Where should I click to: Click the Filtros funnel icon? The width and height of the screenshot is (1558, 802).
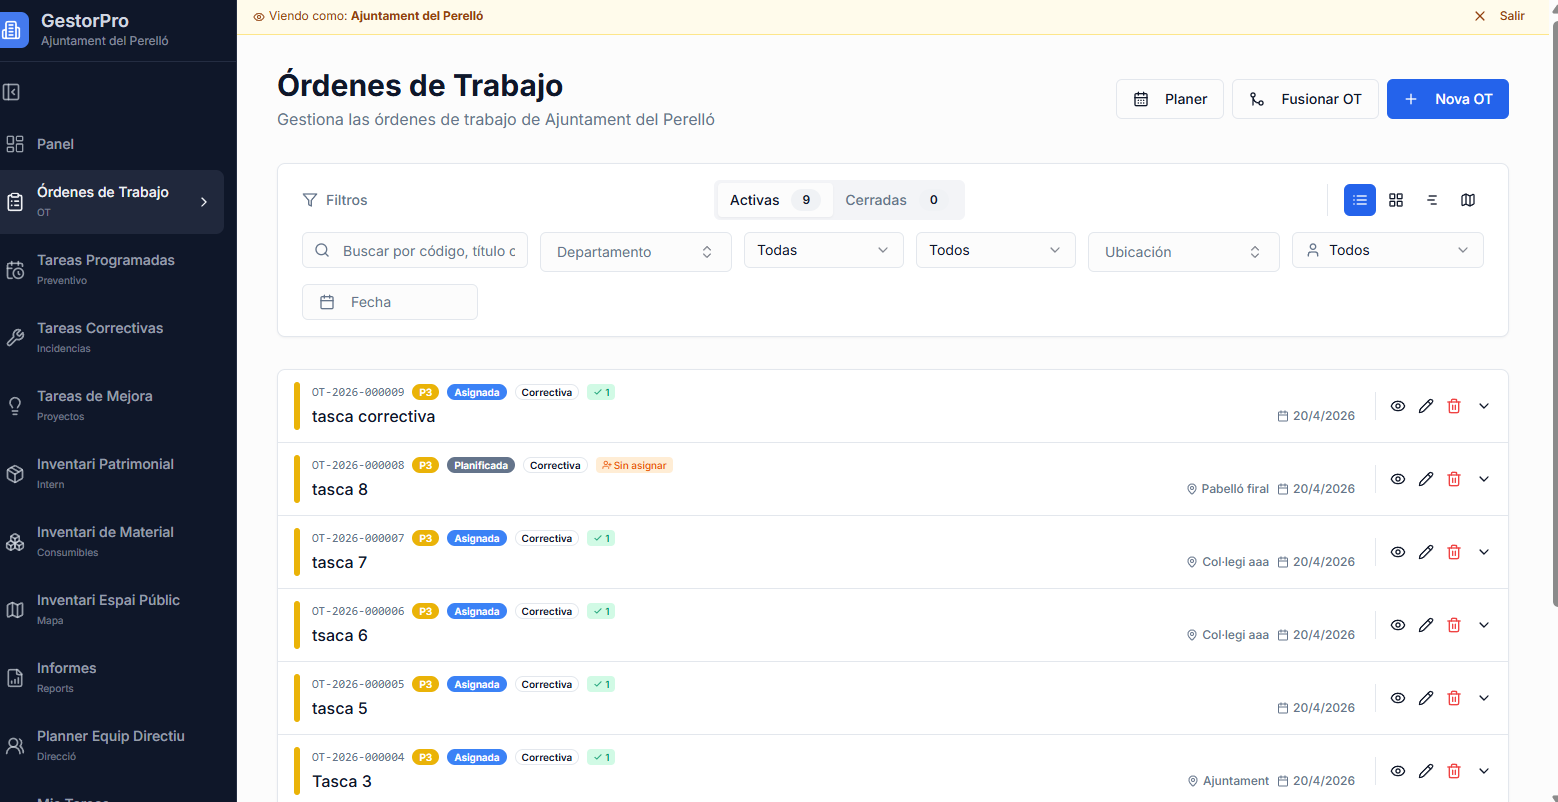pos(310,200)
